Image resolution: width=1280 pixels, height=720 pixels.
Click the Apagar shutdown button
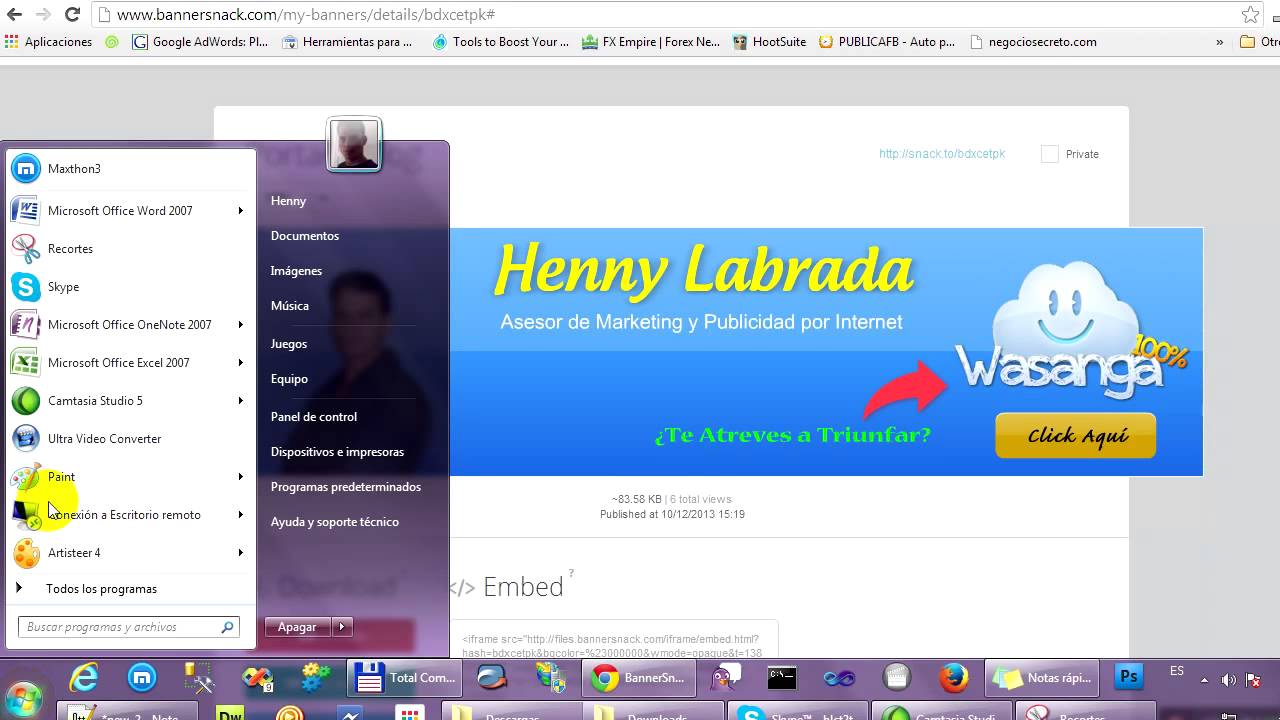298,627
